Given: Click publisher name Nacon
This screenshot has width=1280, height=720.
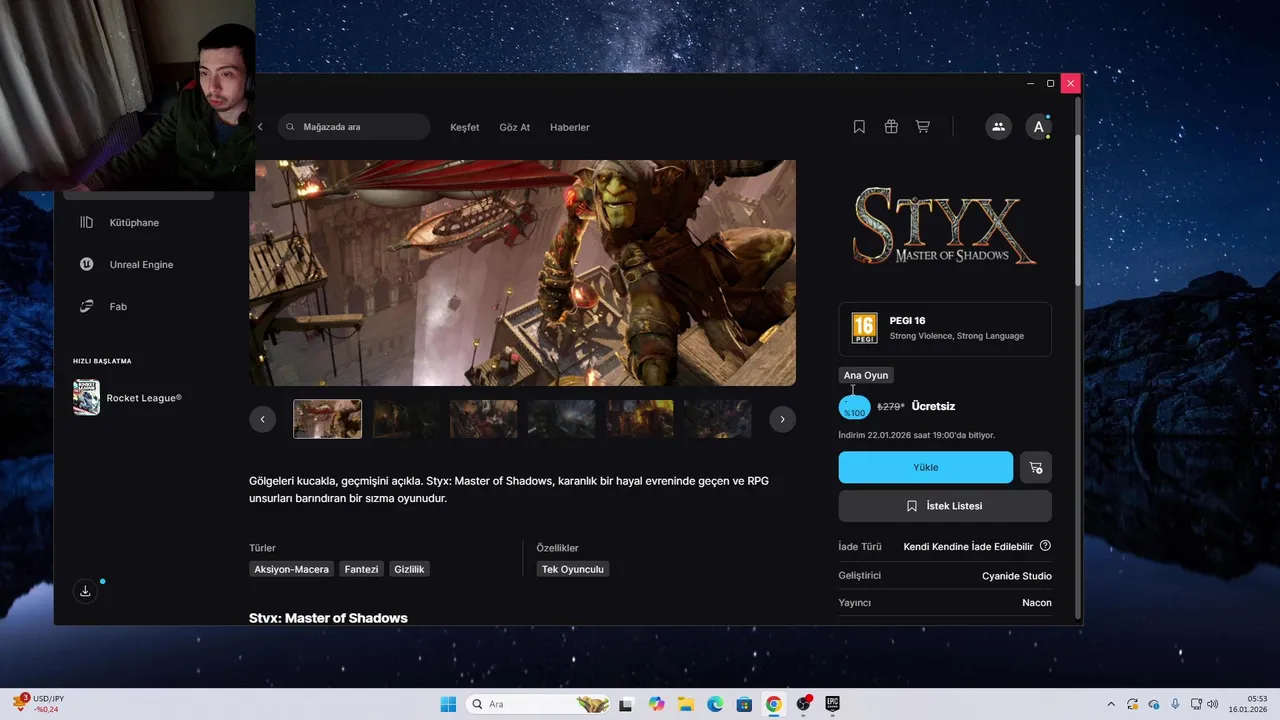Looking at the screenshot, I should (x=1037, y=603).
